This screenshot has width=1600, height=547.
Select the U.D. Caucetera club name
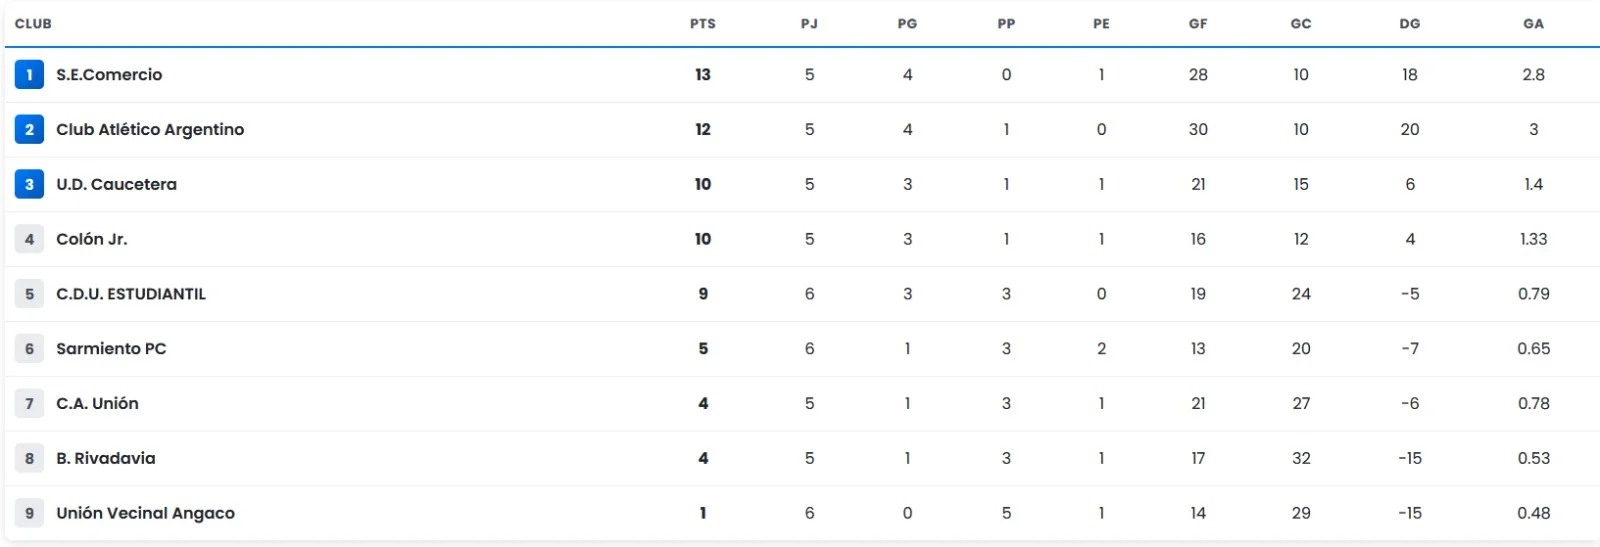(116, 185)
